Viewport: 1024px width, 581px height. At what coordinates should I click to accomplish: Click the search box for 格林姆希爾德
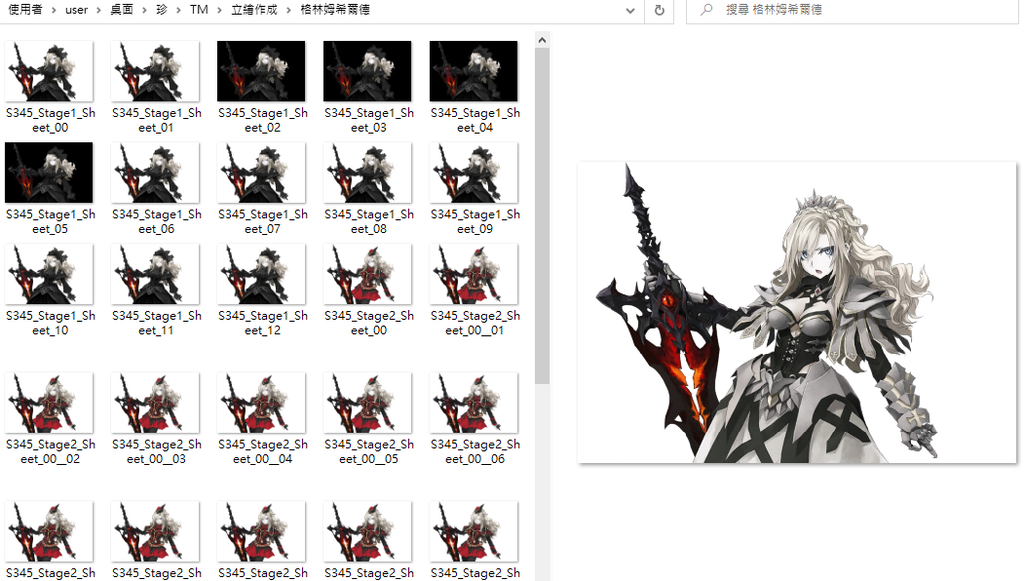(852, 10)
